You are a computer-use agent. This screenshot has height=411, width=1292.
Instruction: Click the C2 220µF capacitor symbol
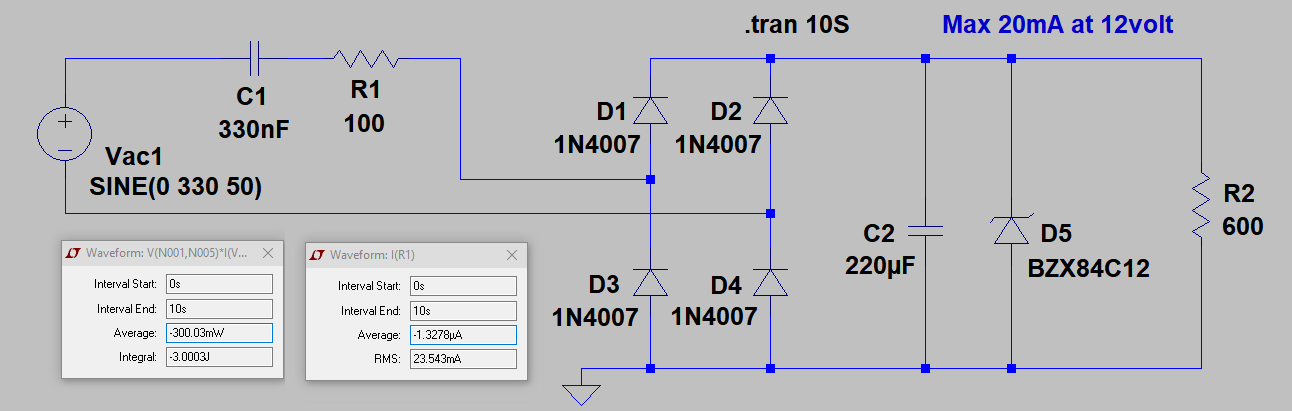pyautogui.click(x=925, y=232)
